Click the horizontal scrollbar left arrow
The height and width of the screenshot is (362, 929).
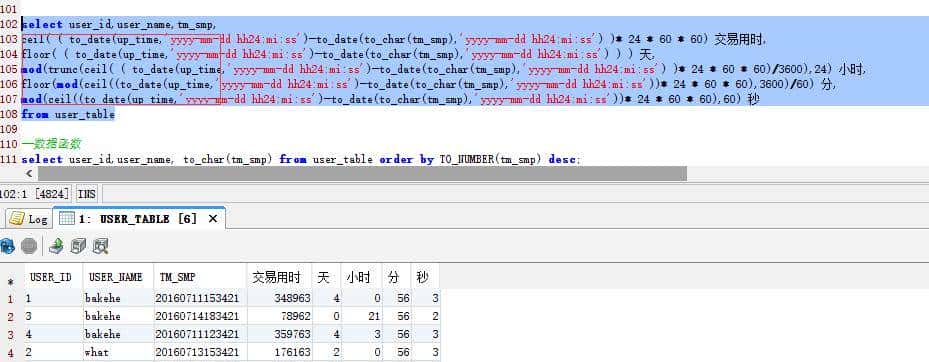pyautogui.click(x=28, y=174)
